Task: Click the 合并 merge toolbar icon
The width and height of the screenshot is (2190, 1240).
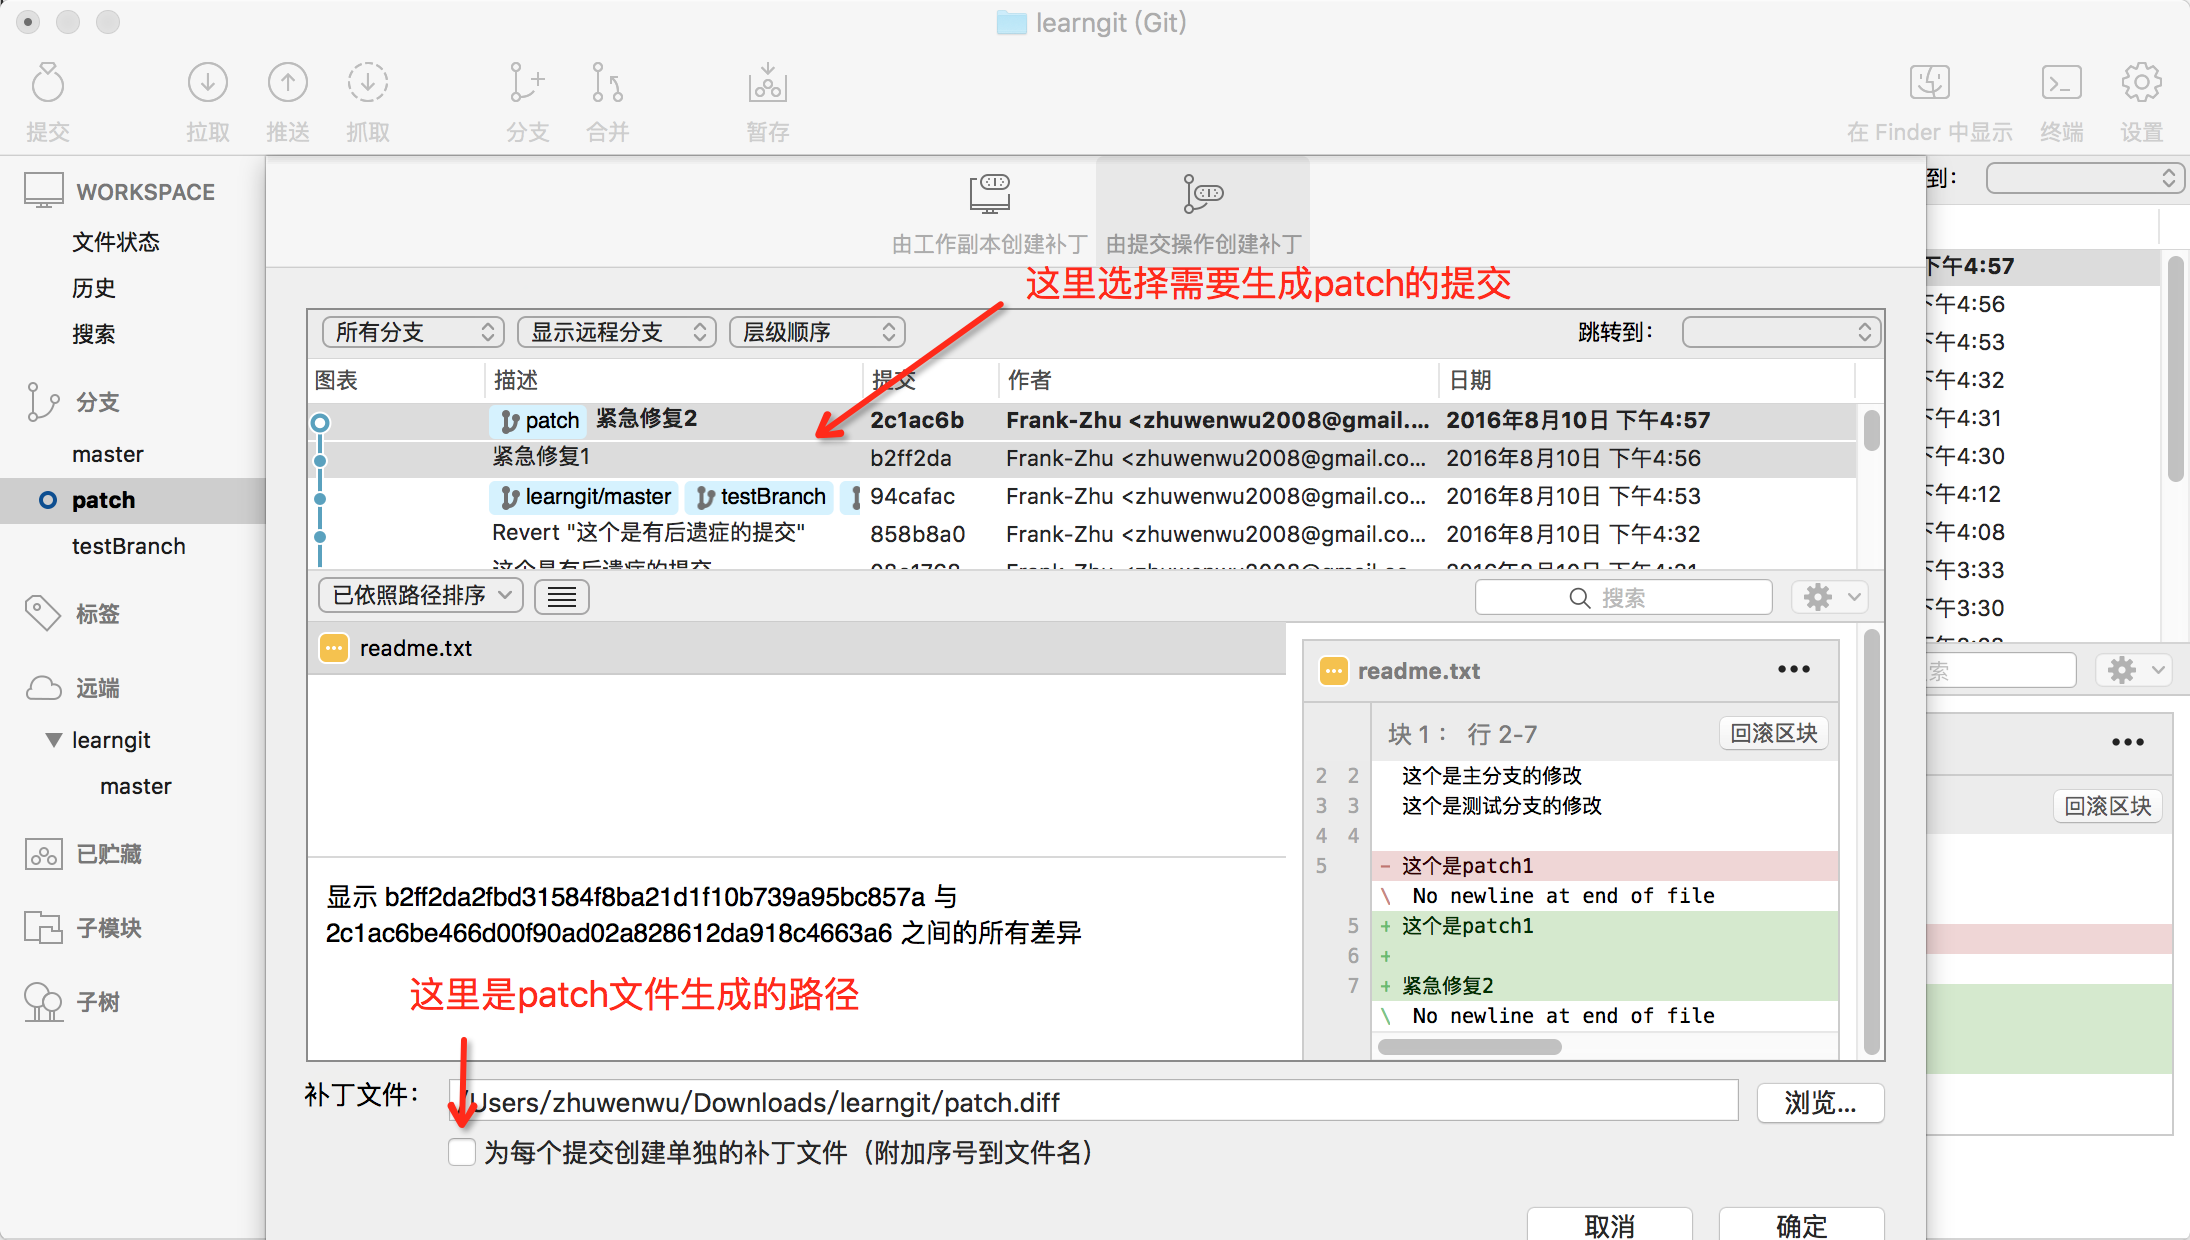Action: click(607, 84)
